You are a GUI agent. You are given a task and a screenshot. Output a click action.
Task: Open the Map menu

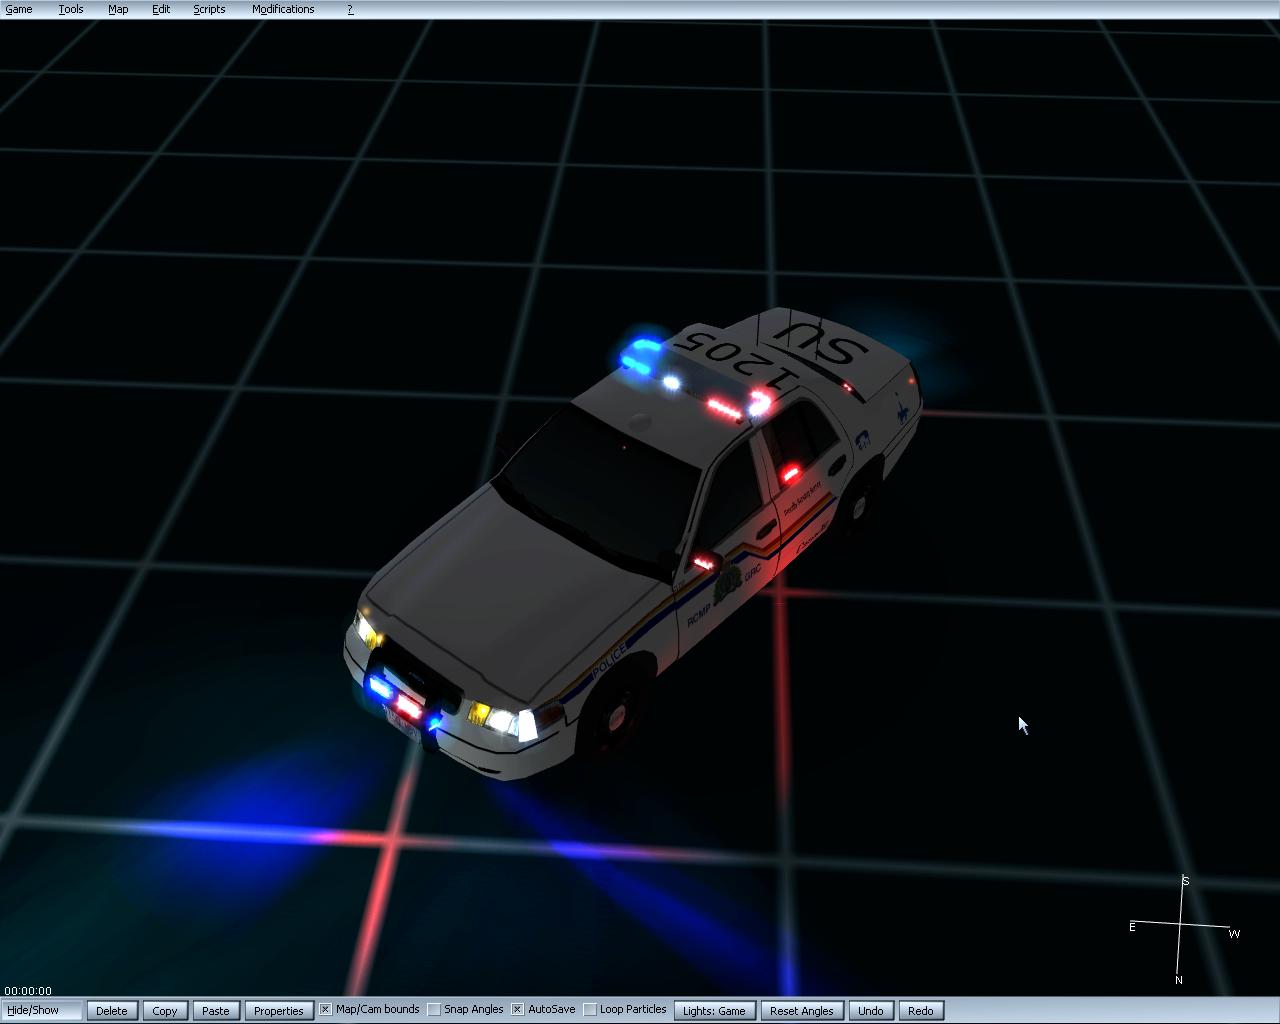click(x=118, y=9)
